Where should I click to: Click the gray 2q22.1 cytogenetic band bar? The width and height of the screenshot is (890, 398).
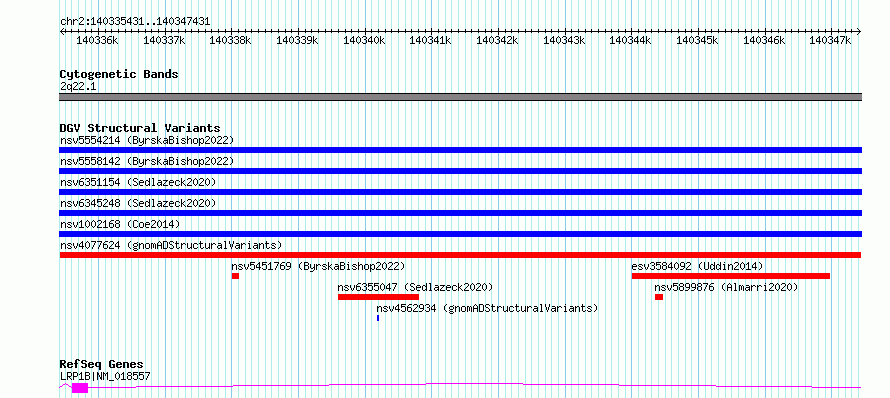tap(460, 97)
